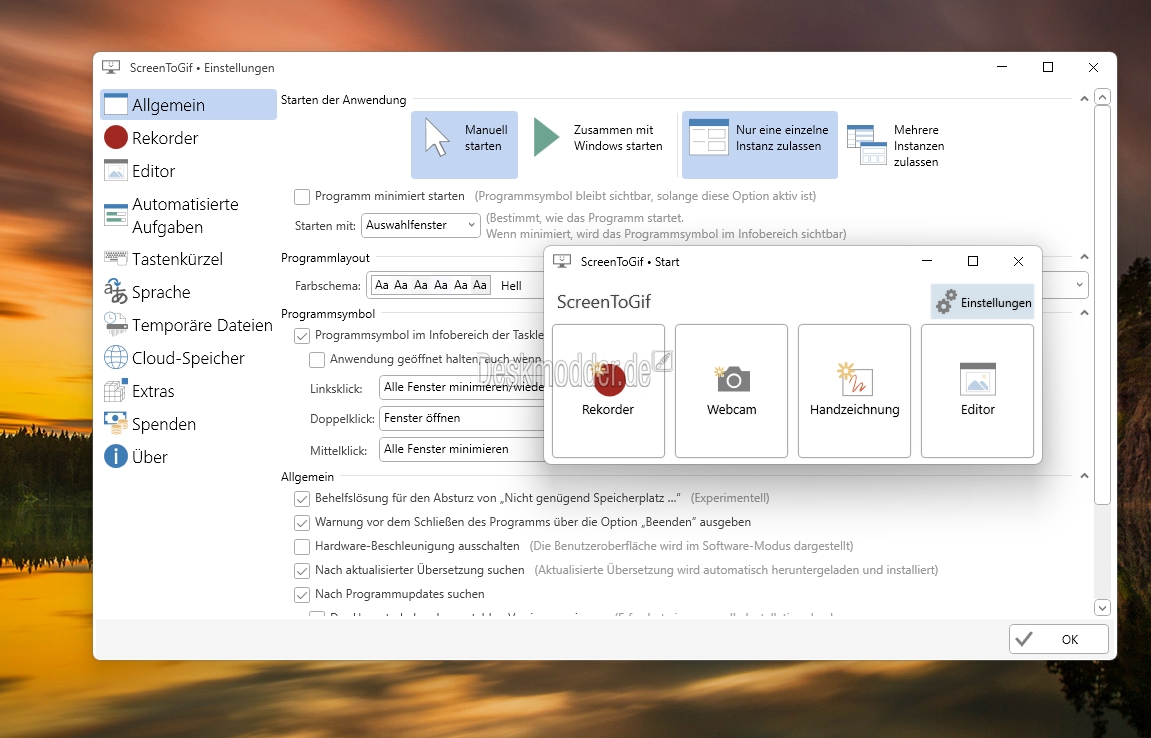Close the Einstellungen window
The height and width of the screenshot is (738, 1151).
coord(1093,68)
